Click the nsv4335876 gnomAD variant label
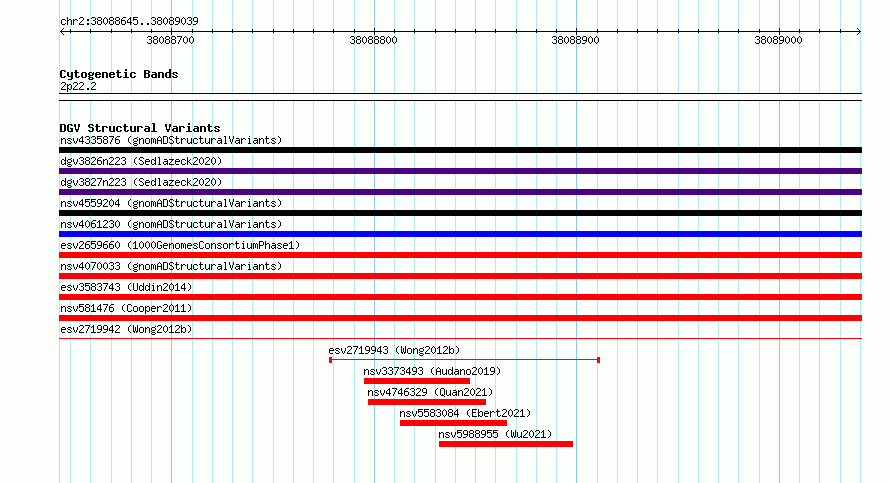This screenshot has width=890, height=483. [x=171, y=140]
